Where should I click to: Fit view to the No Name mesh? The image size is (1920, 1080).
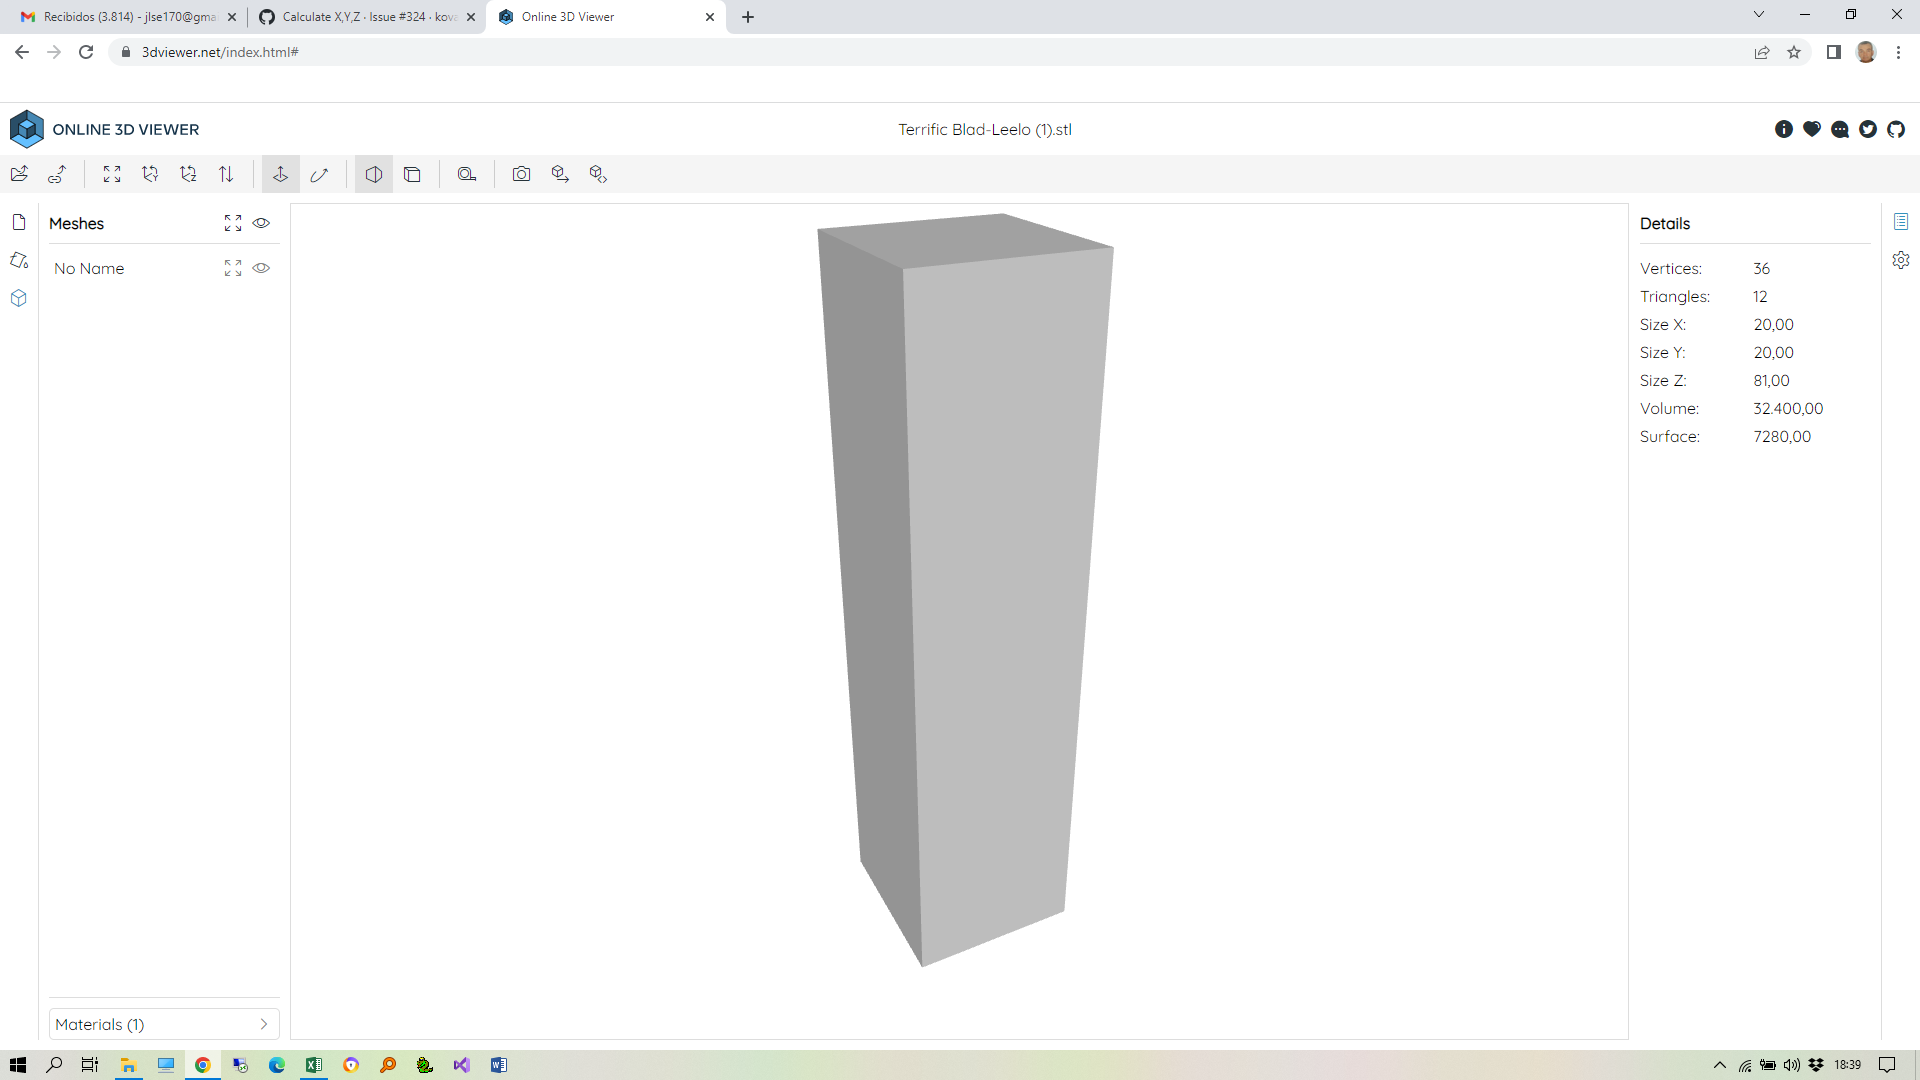click(x=233, y=268)
